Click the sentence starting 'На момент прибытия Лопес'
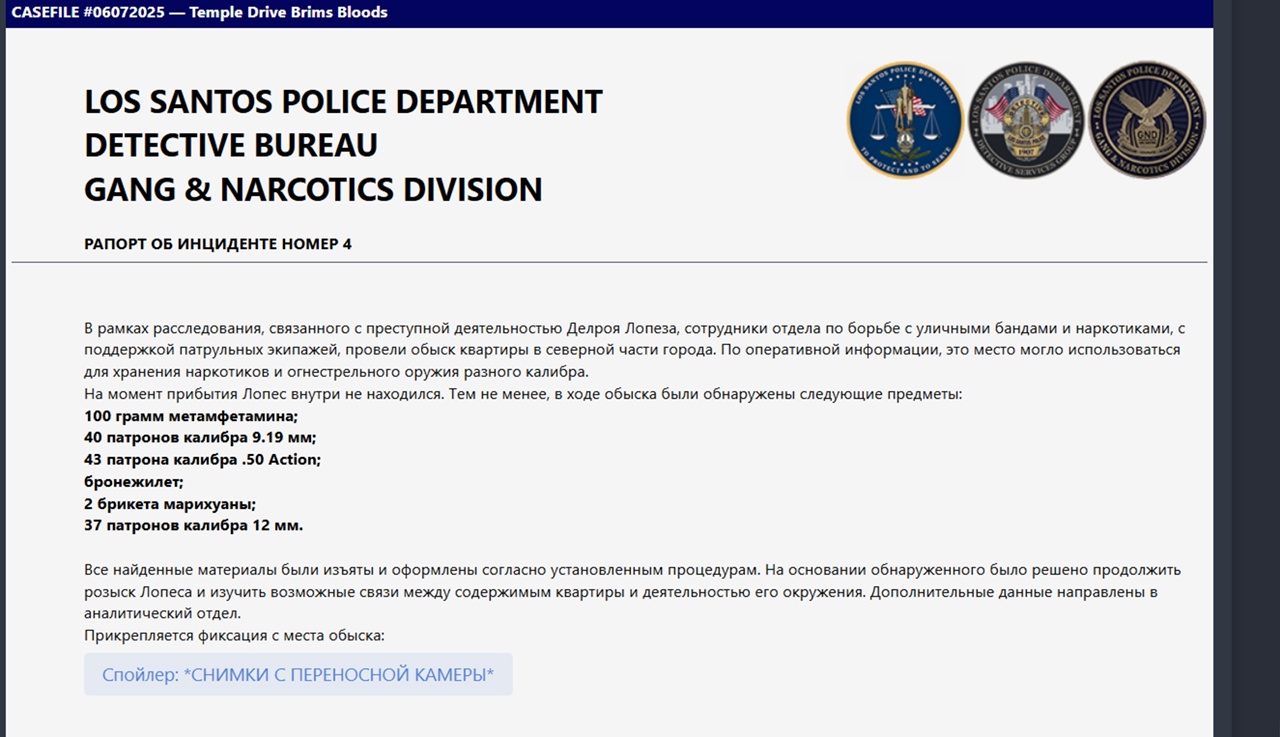 [x=523, y=394]
